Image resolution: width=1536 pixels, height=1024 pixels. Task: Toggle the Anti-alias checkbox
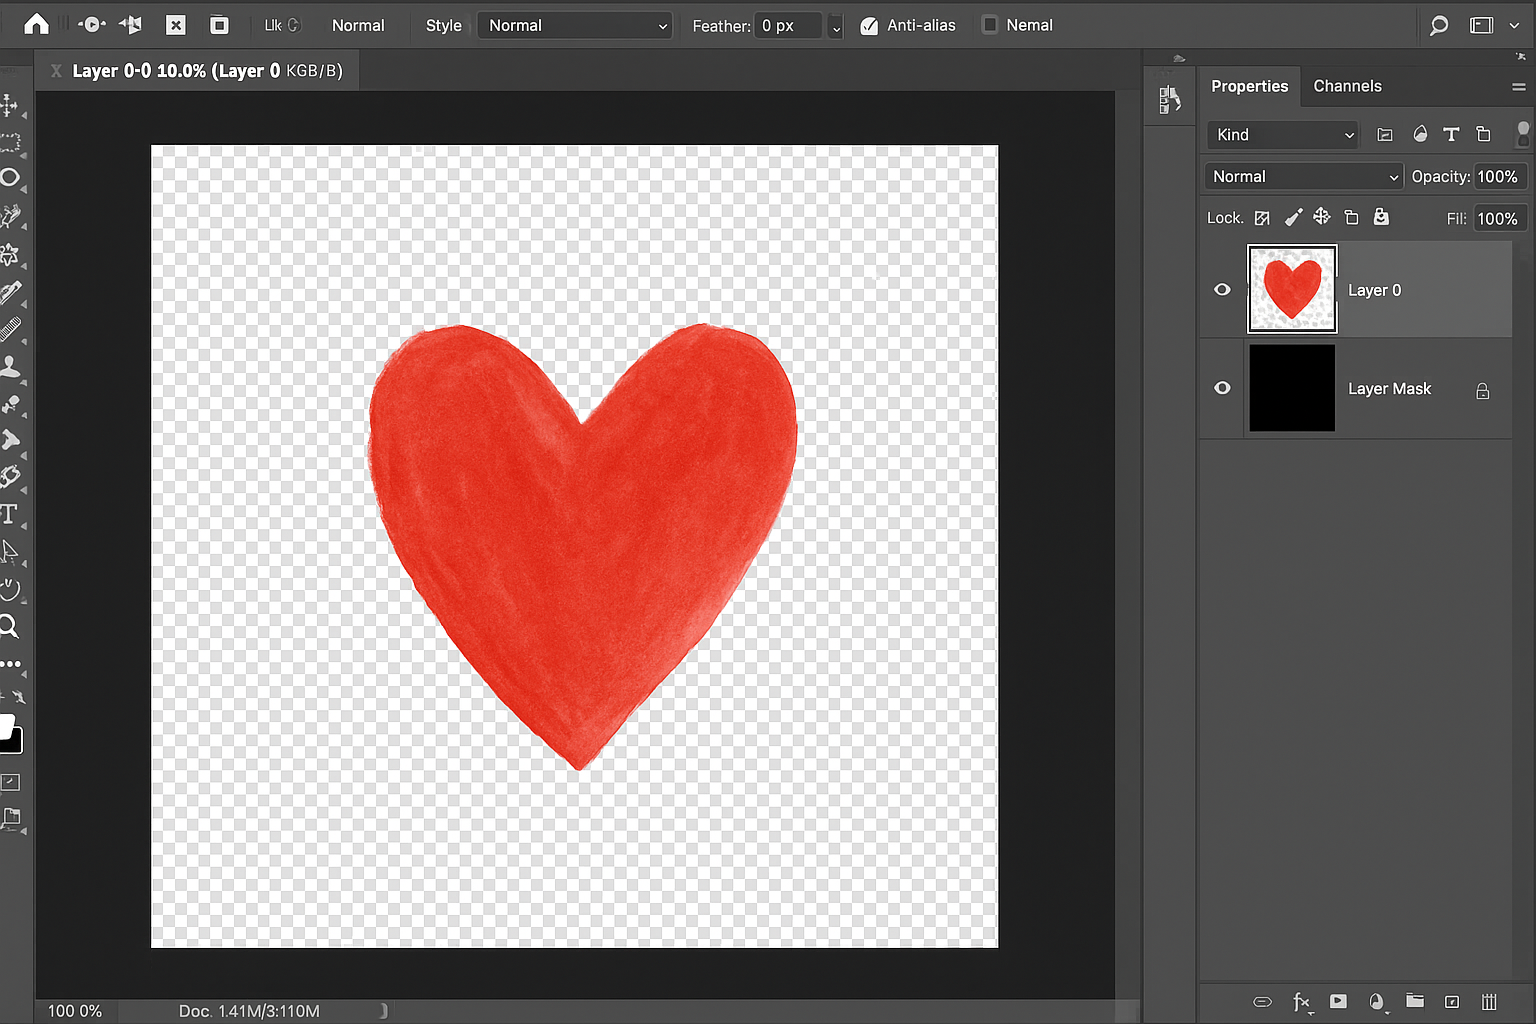pyautogui.click(x=869, y=26)
